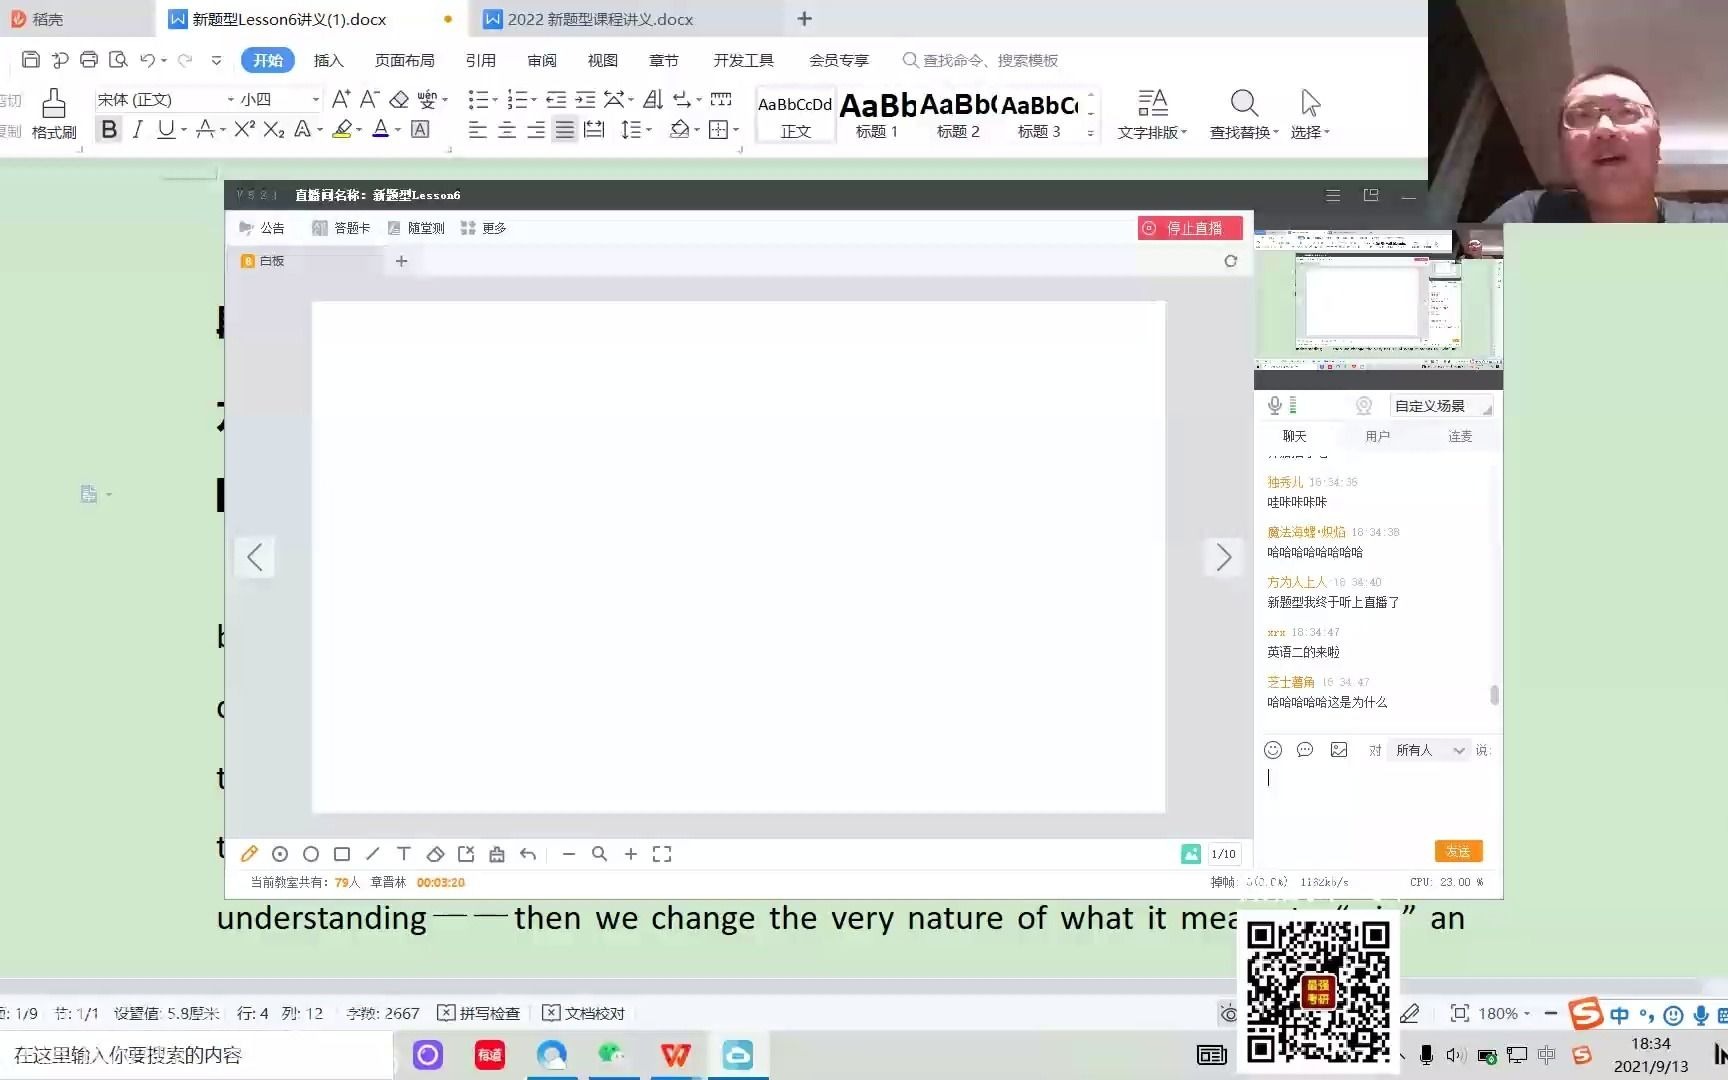
Task: Toggle justify alignment paragraph
Action: (x=565, y=129)
